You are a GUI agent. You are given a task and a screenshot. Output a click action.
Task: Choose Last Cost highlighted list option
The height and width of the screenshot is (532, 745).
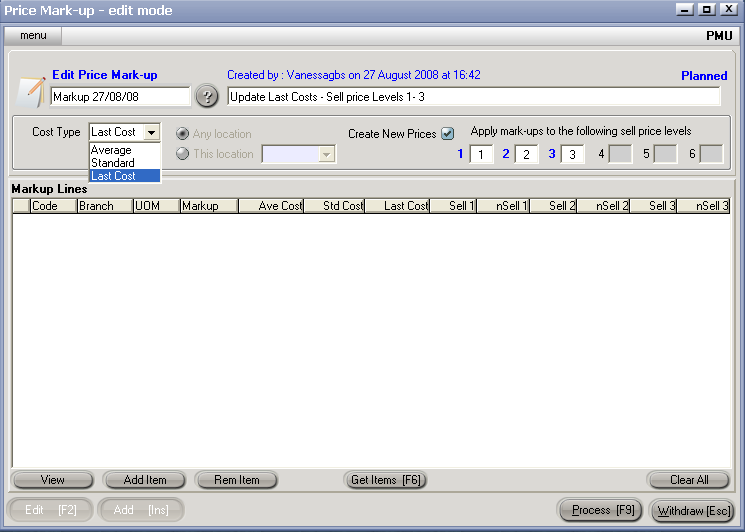click(x=125, y=176)
